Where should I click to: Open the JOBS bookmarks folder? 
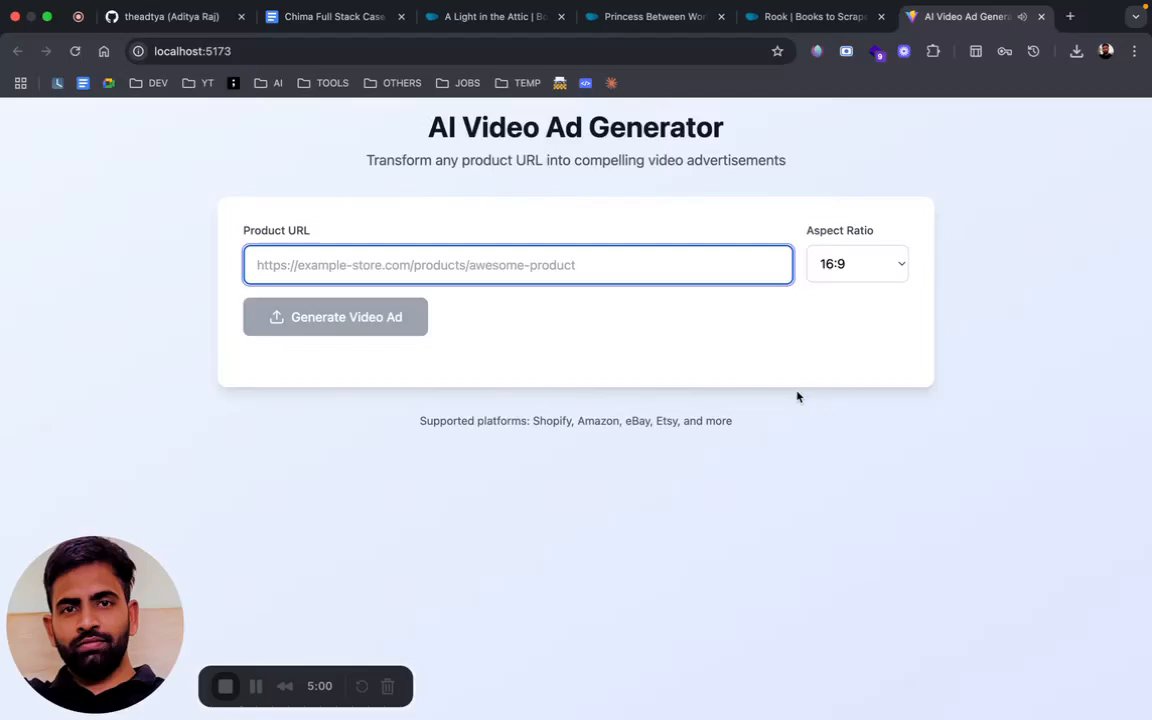[458, 83]
